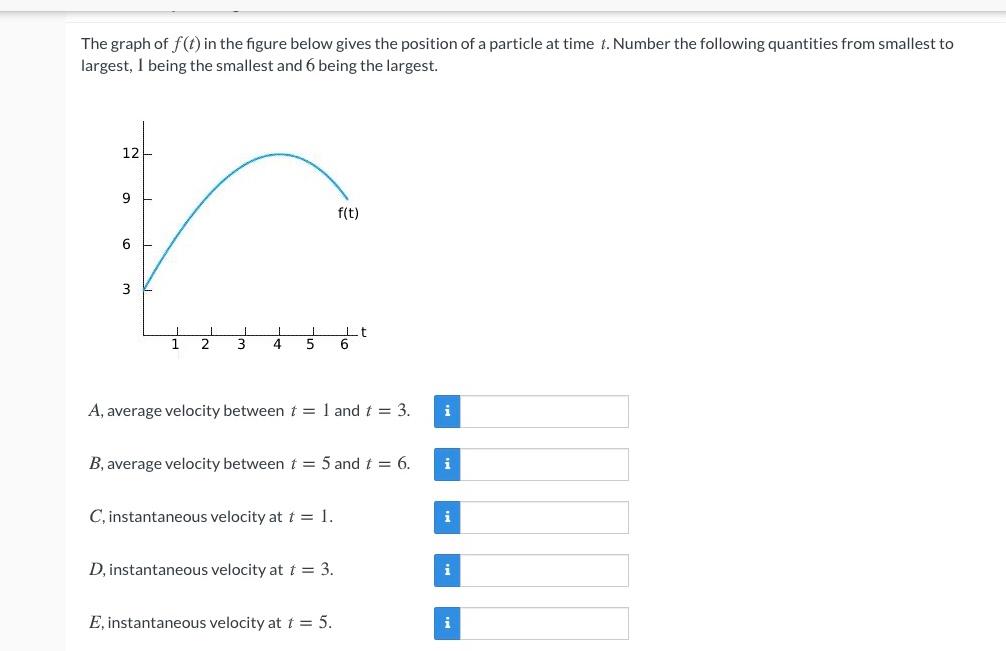Click the answer box for average velocity B
Screen dimensions: 1006x651
[545, 464]
